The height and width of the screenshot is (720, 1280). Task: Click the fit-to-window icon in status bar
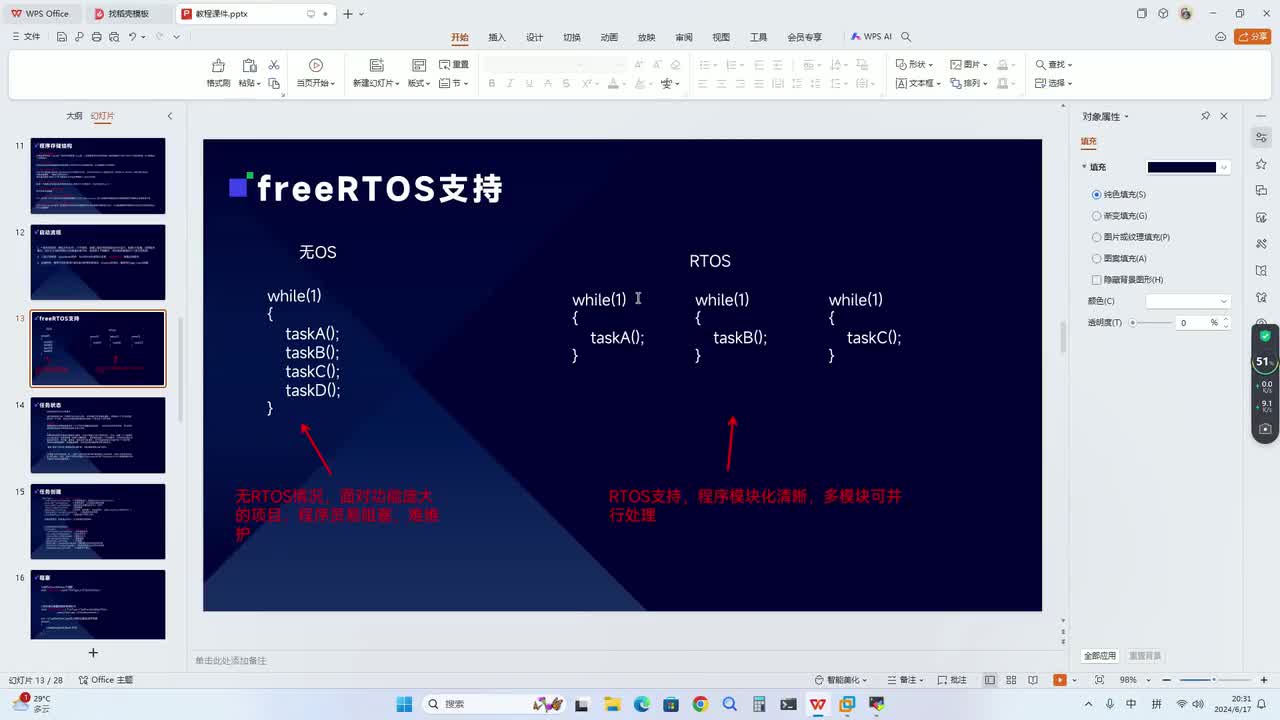pyautogui.click(x=1100, y=680)
